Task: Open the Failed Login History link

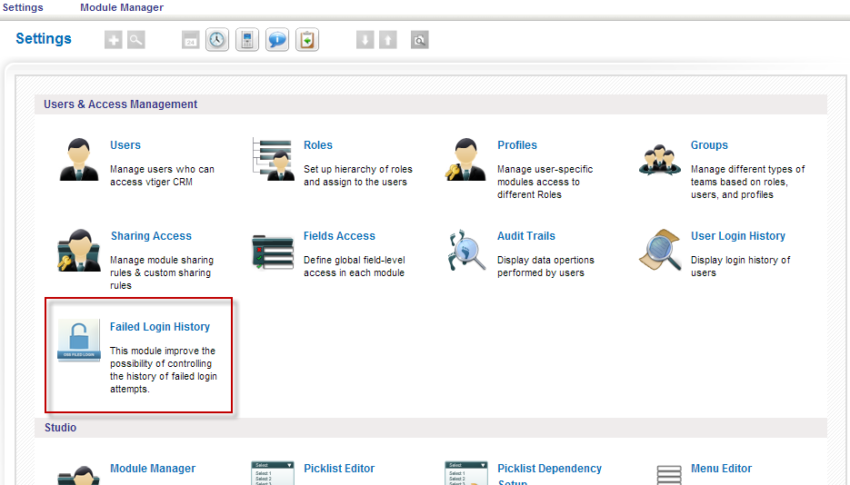Action: pyautogui.click(x=160, y=327)
